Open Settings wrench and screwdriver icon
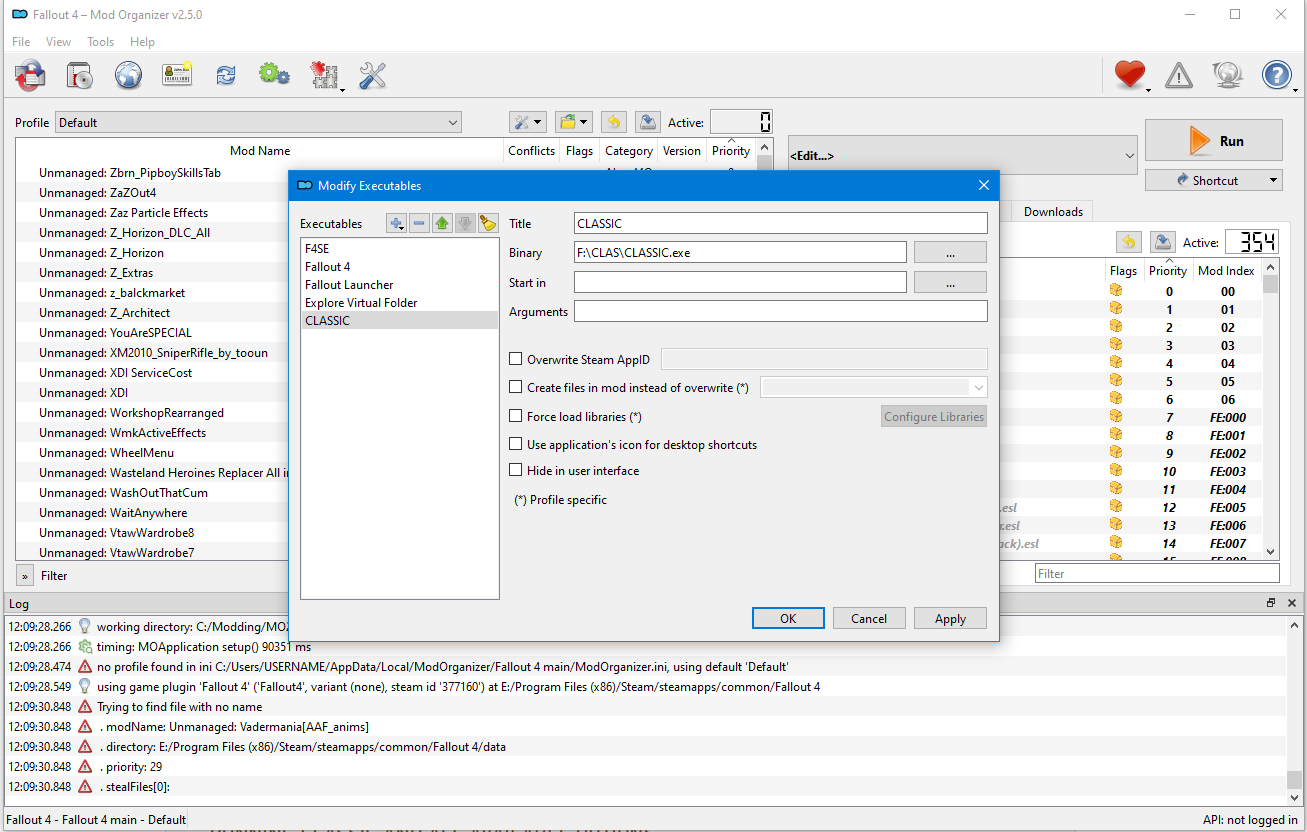Image resolution: width=1307 pixels, height=832 pixels. click(x=372, y=75)
